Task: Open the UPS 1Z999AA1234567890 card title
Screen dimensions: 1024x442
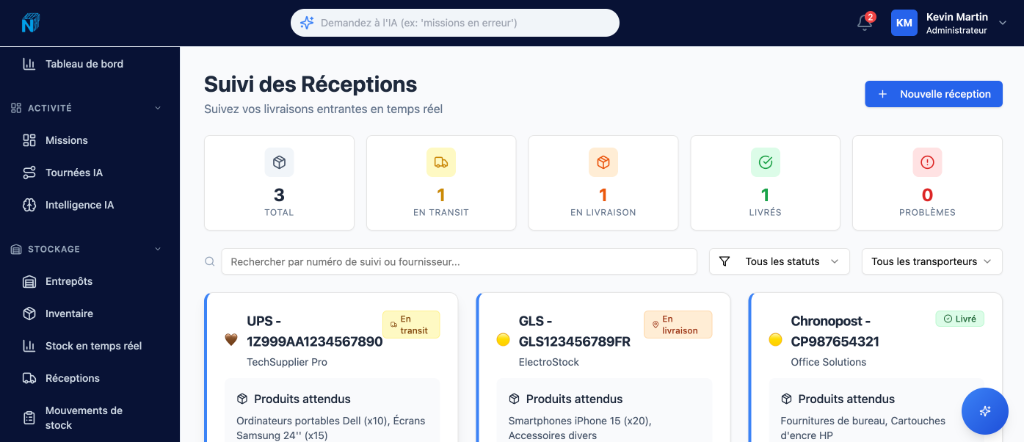Action: pyautogui.click(x=315, y=331)
